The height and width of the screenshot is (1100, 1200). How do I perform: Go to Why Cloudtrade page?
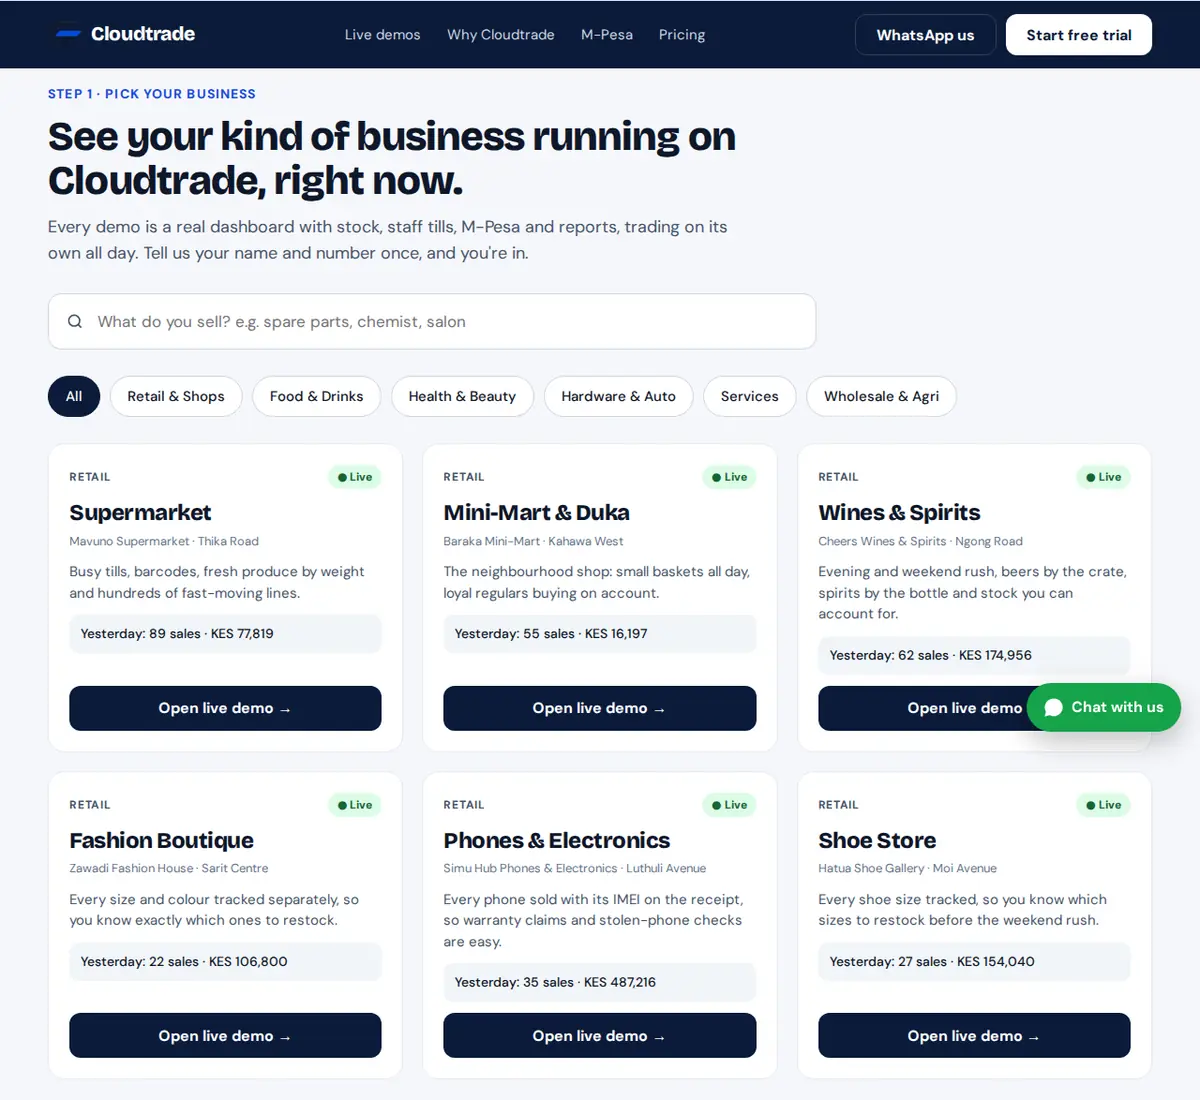(x=501, y=35)
